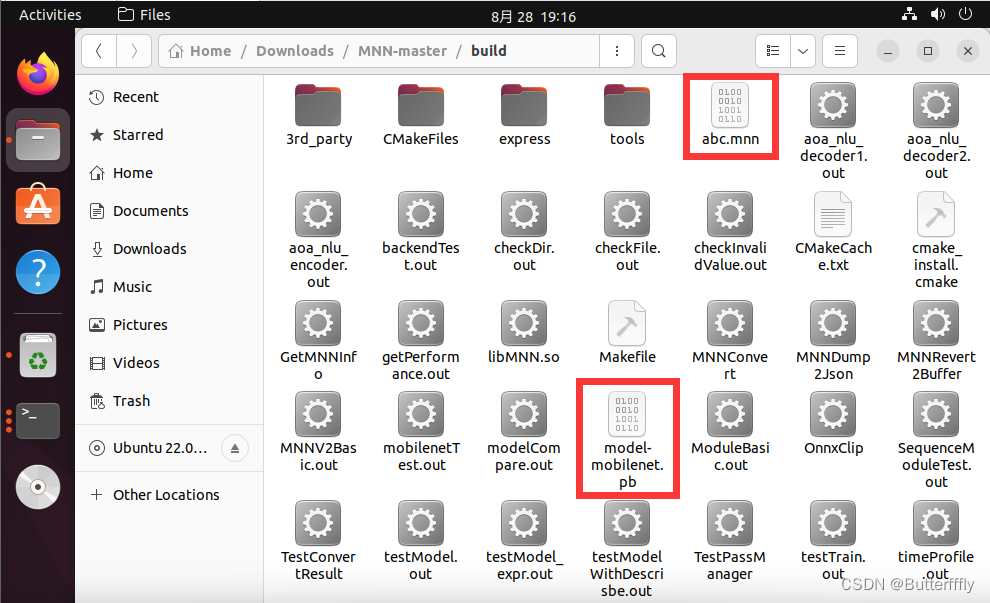Open Home in the sidebar
Viewport: 990px width, 603px height.
click(169, 173)
